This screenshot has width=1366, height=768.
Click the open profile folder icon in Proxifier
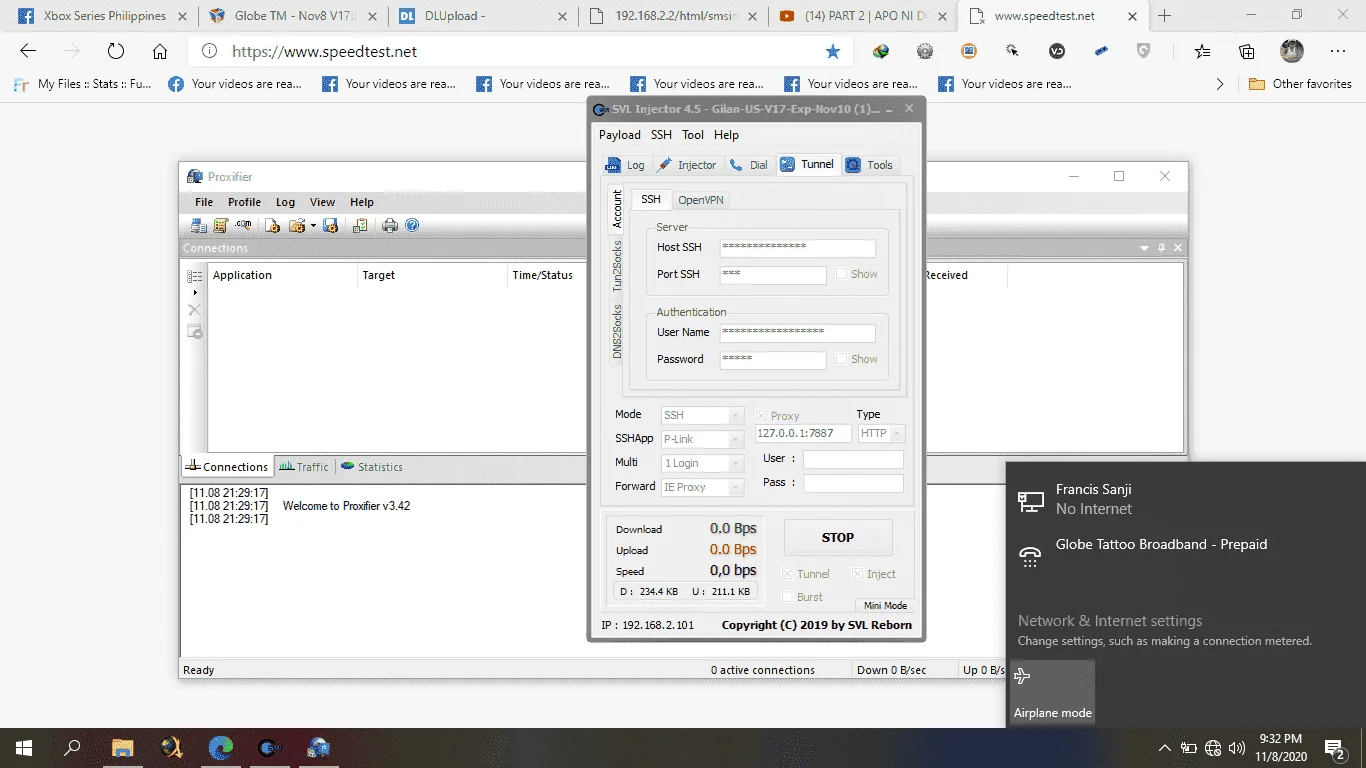point(296,226)
